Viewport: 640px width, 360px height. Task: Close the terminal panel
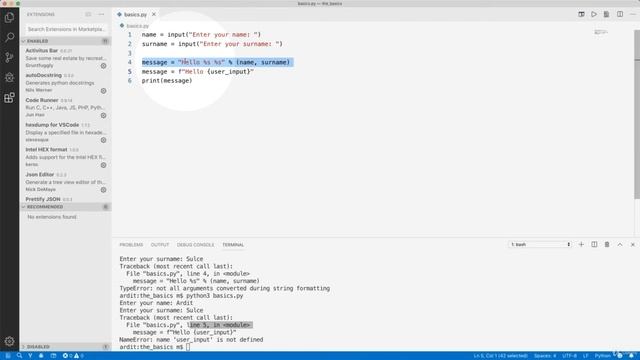633,244
